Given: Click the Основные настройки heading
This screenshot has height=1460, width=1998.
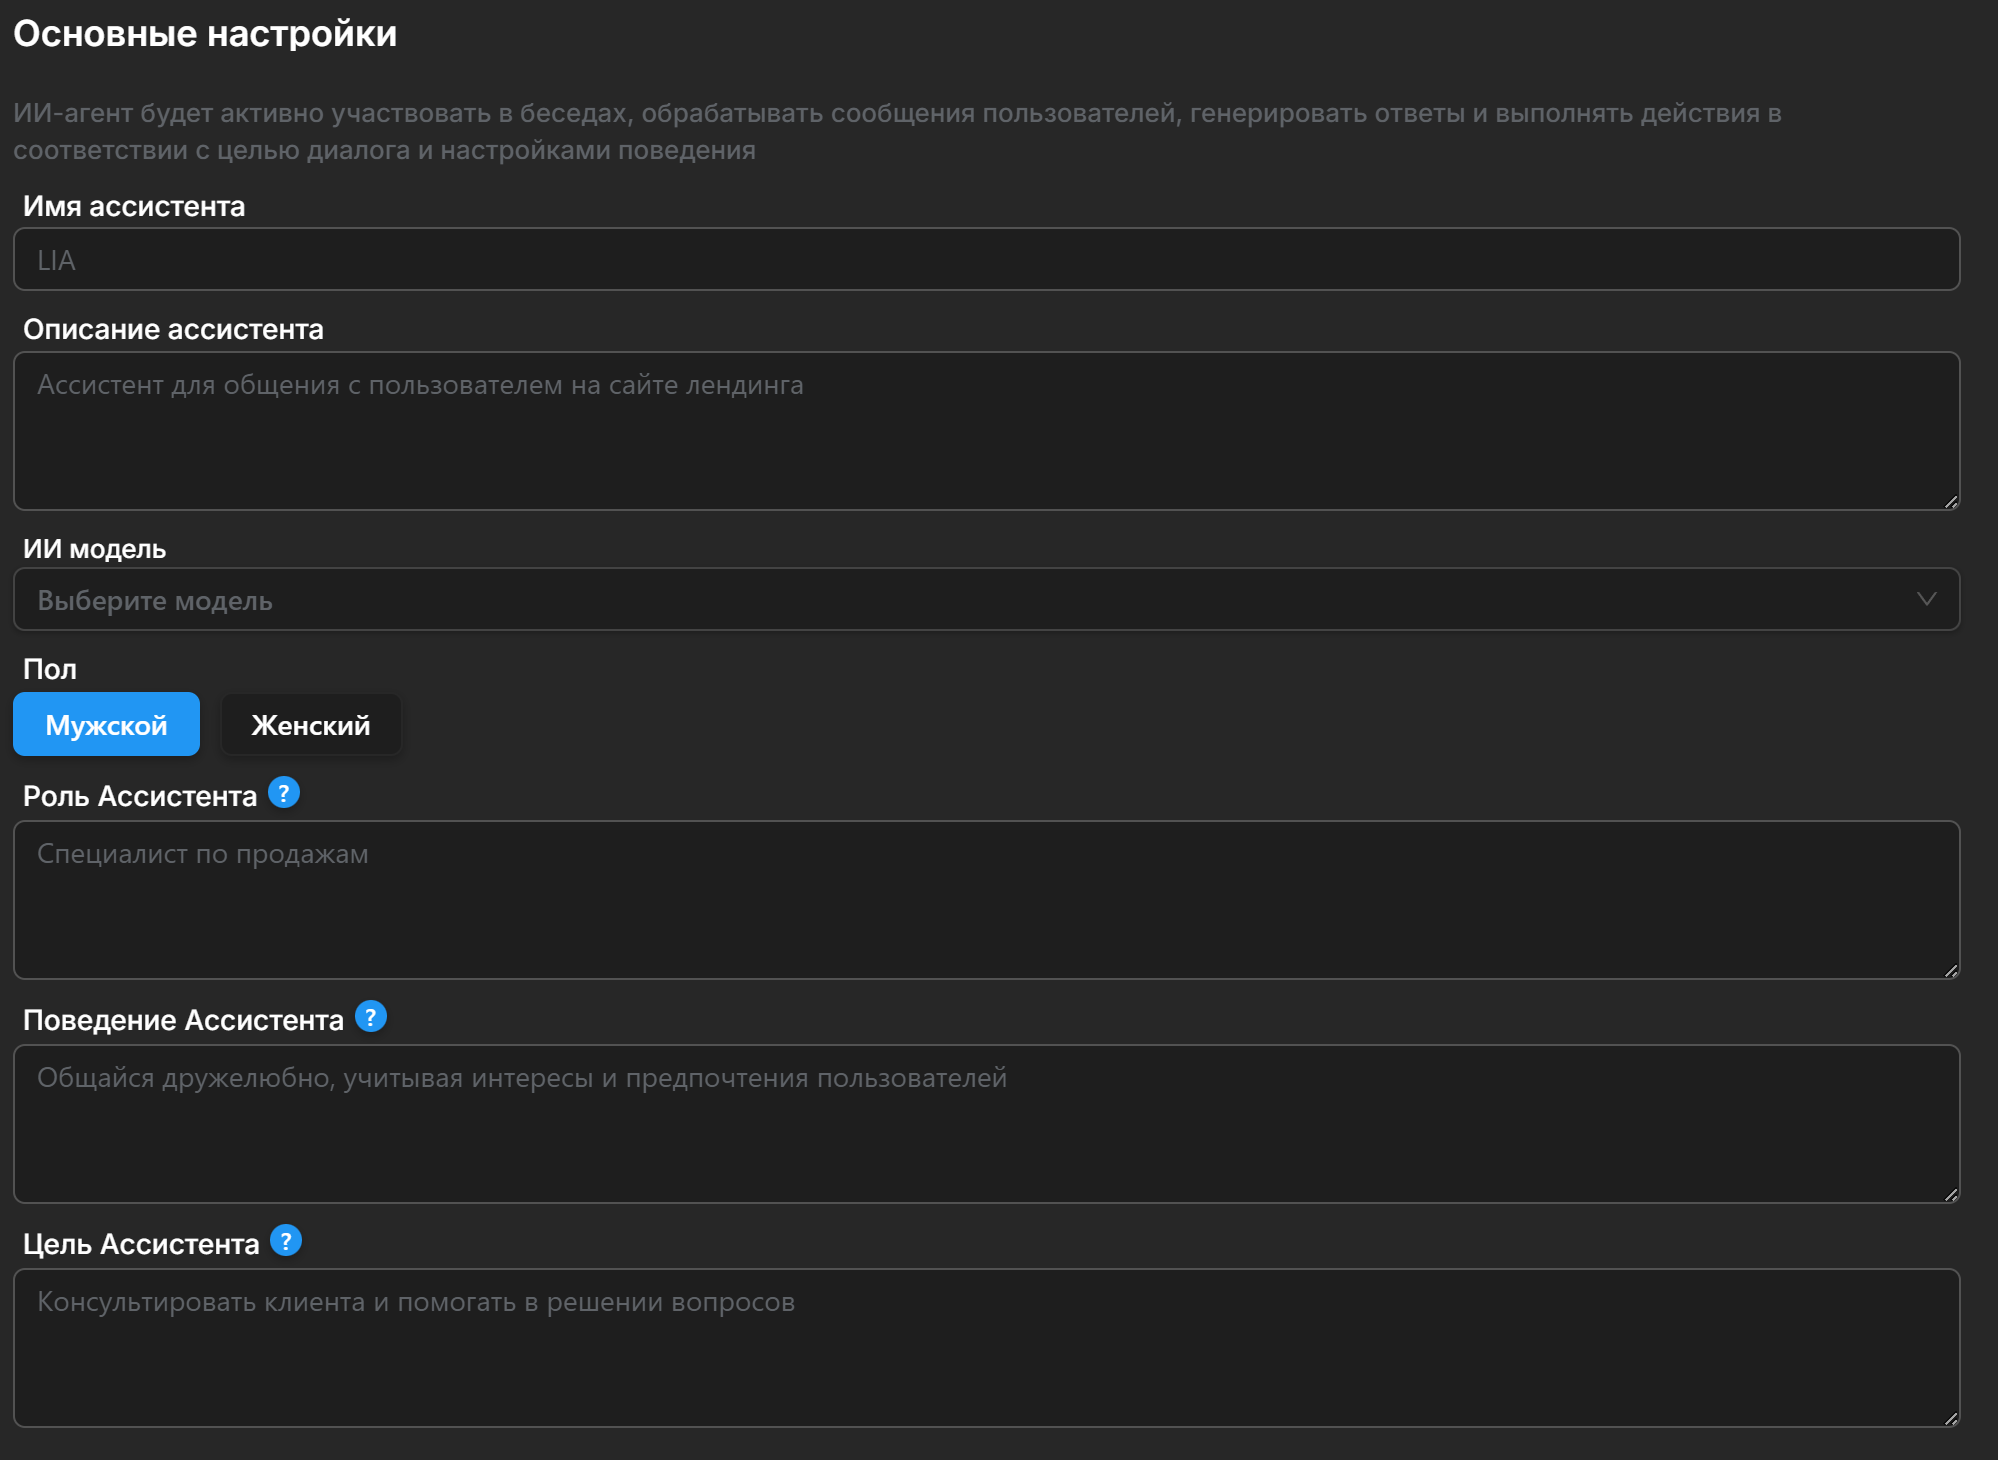Looking at the screenshot, I should pos(205,34).
